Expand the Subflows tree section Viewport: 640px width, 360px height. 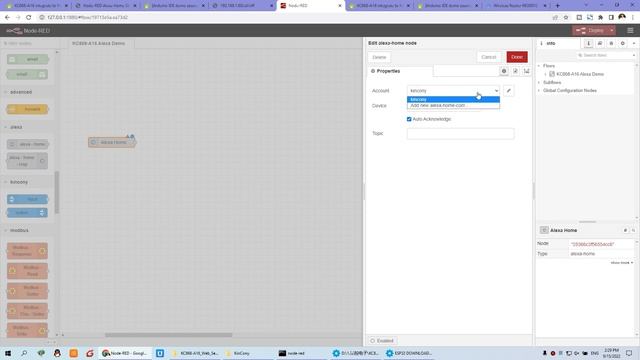(539, 82)
